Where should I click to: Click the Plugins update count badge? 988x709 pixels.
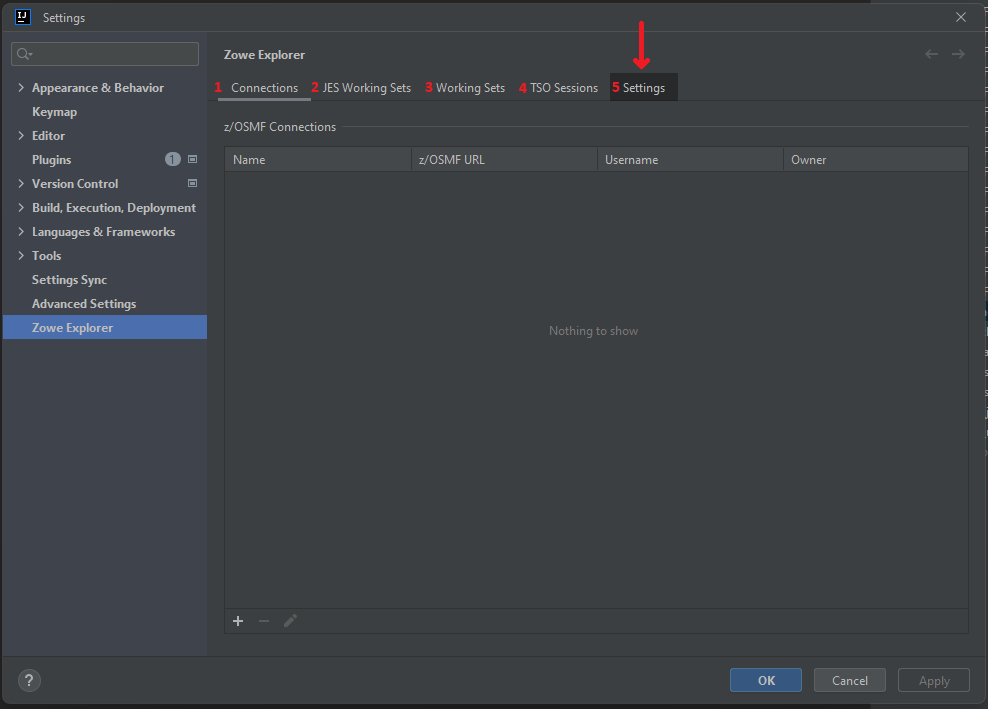pyautogui.click(x=172, y=160)
